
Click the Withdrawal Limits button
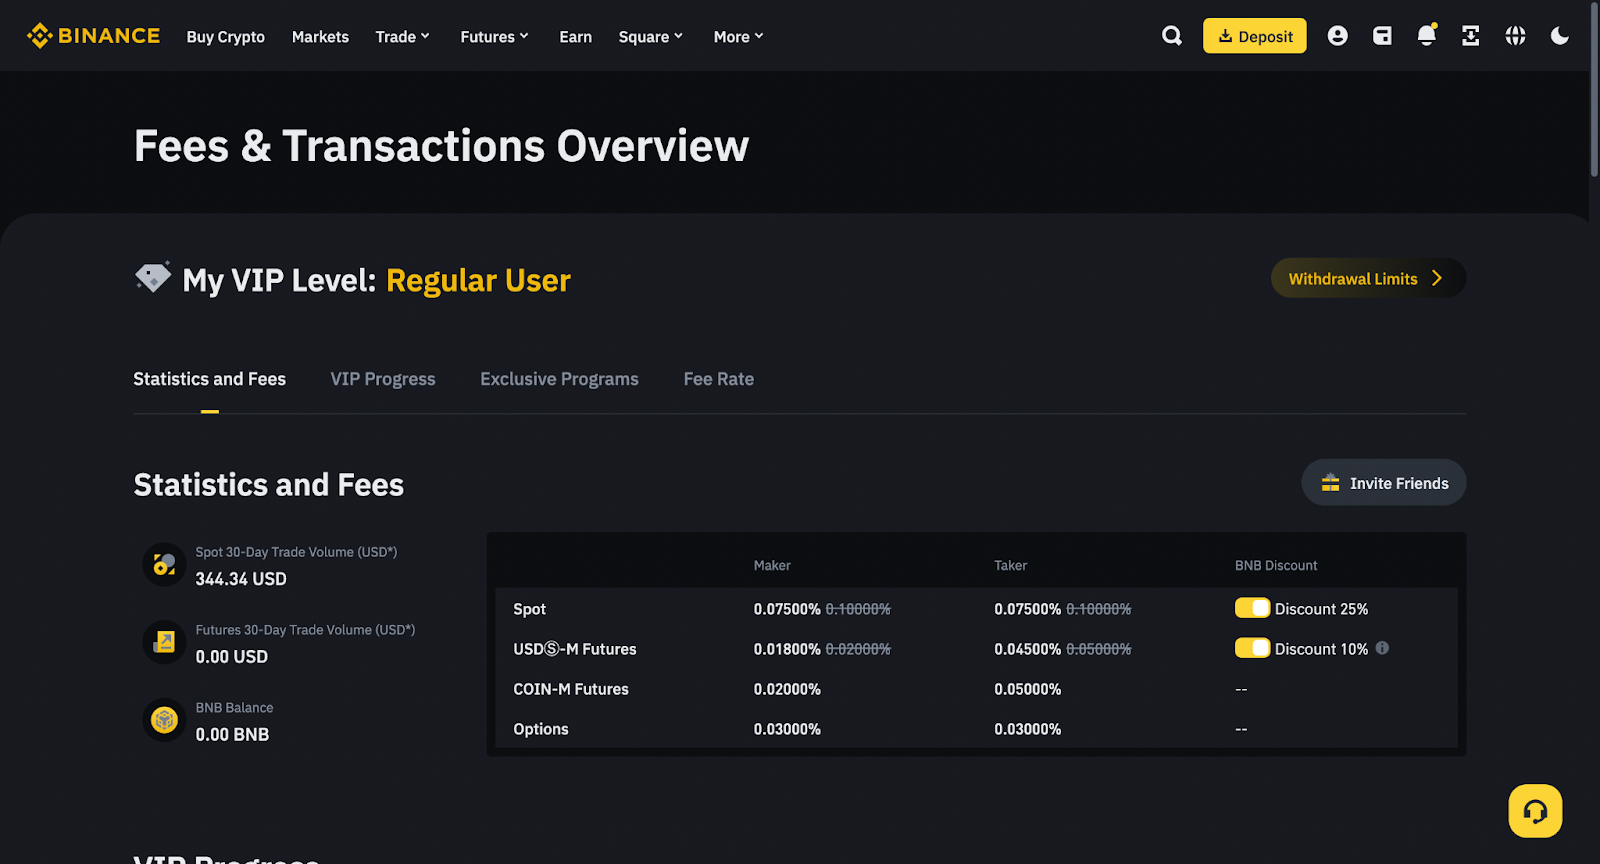click(1368, 278)
